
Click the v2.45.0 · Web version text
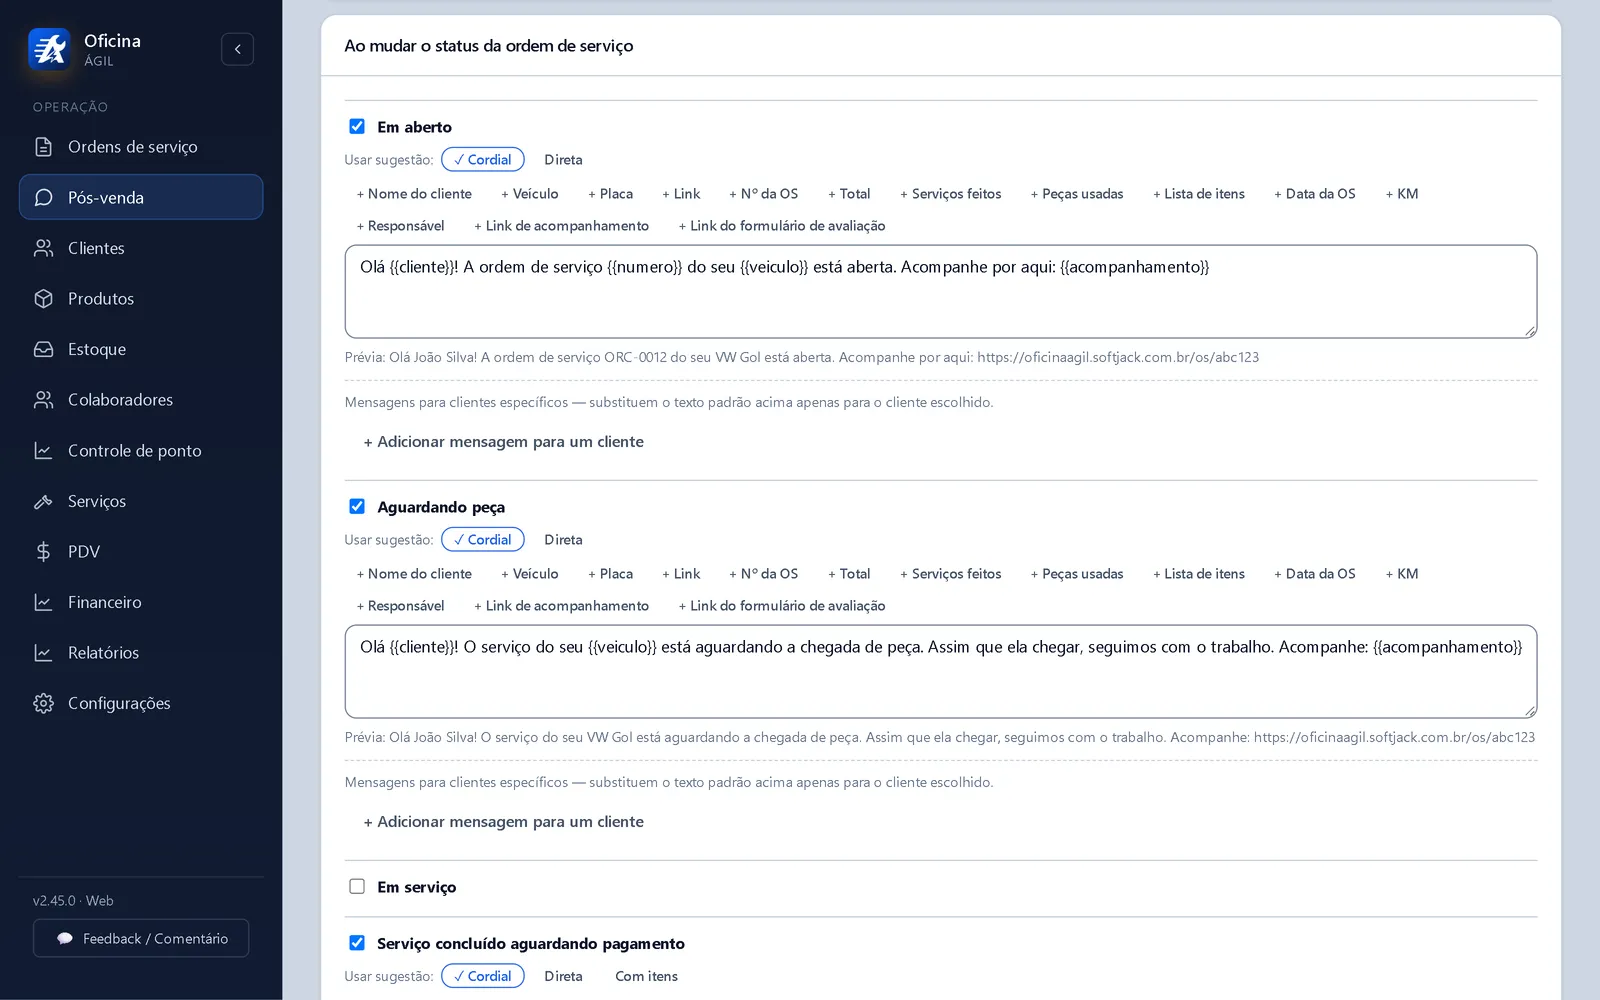[x=73, y=901]
